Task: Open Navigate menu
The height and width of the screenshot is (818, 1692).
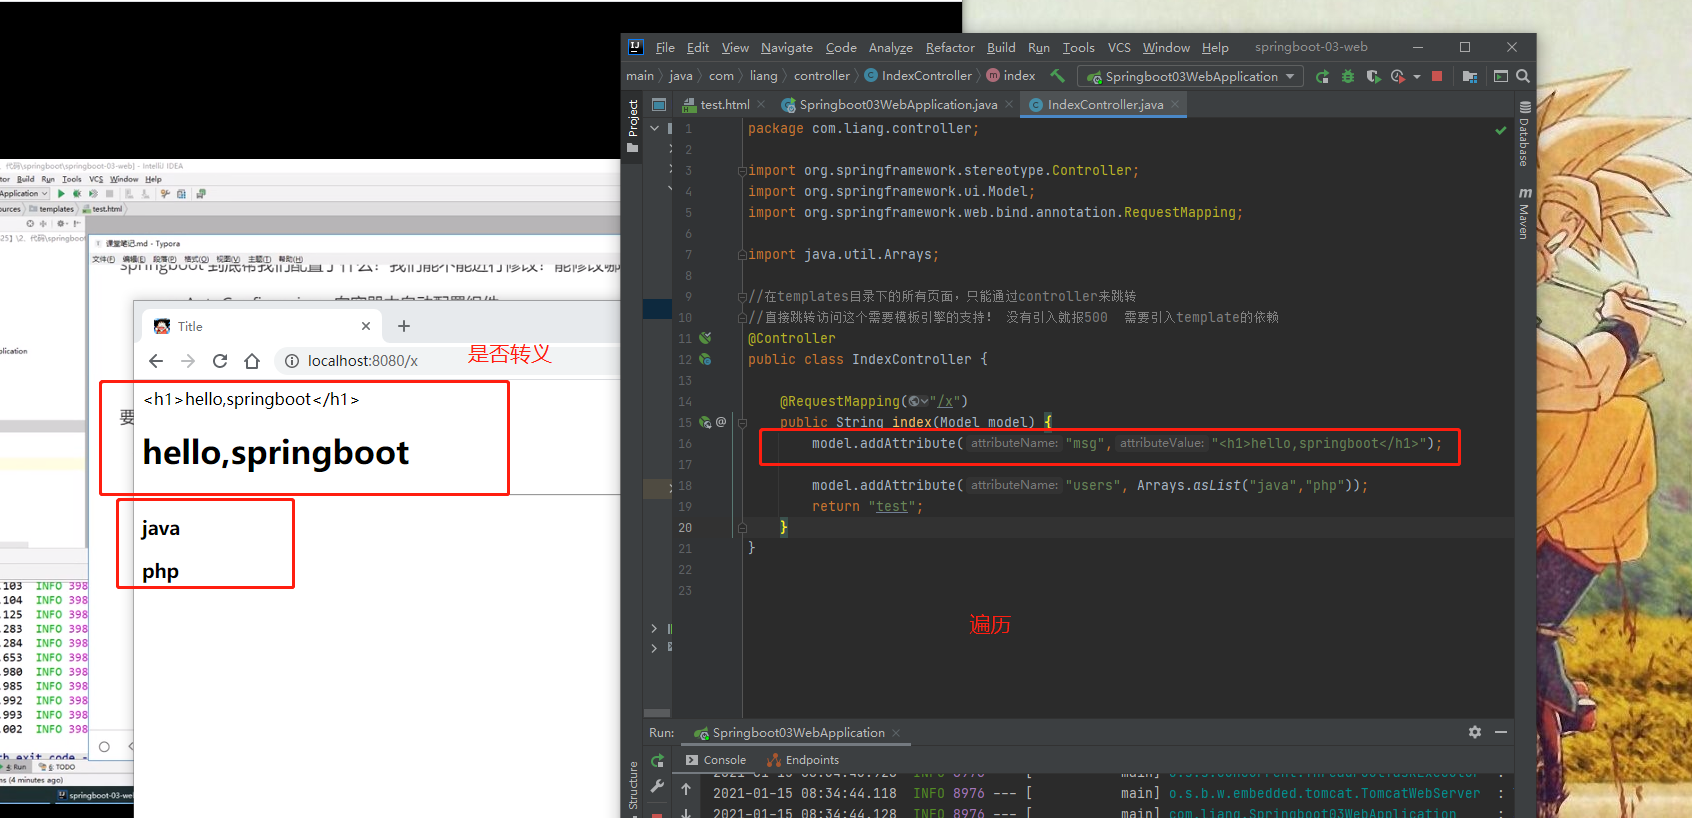Action: tap(786, 47)
